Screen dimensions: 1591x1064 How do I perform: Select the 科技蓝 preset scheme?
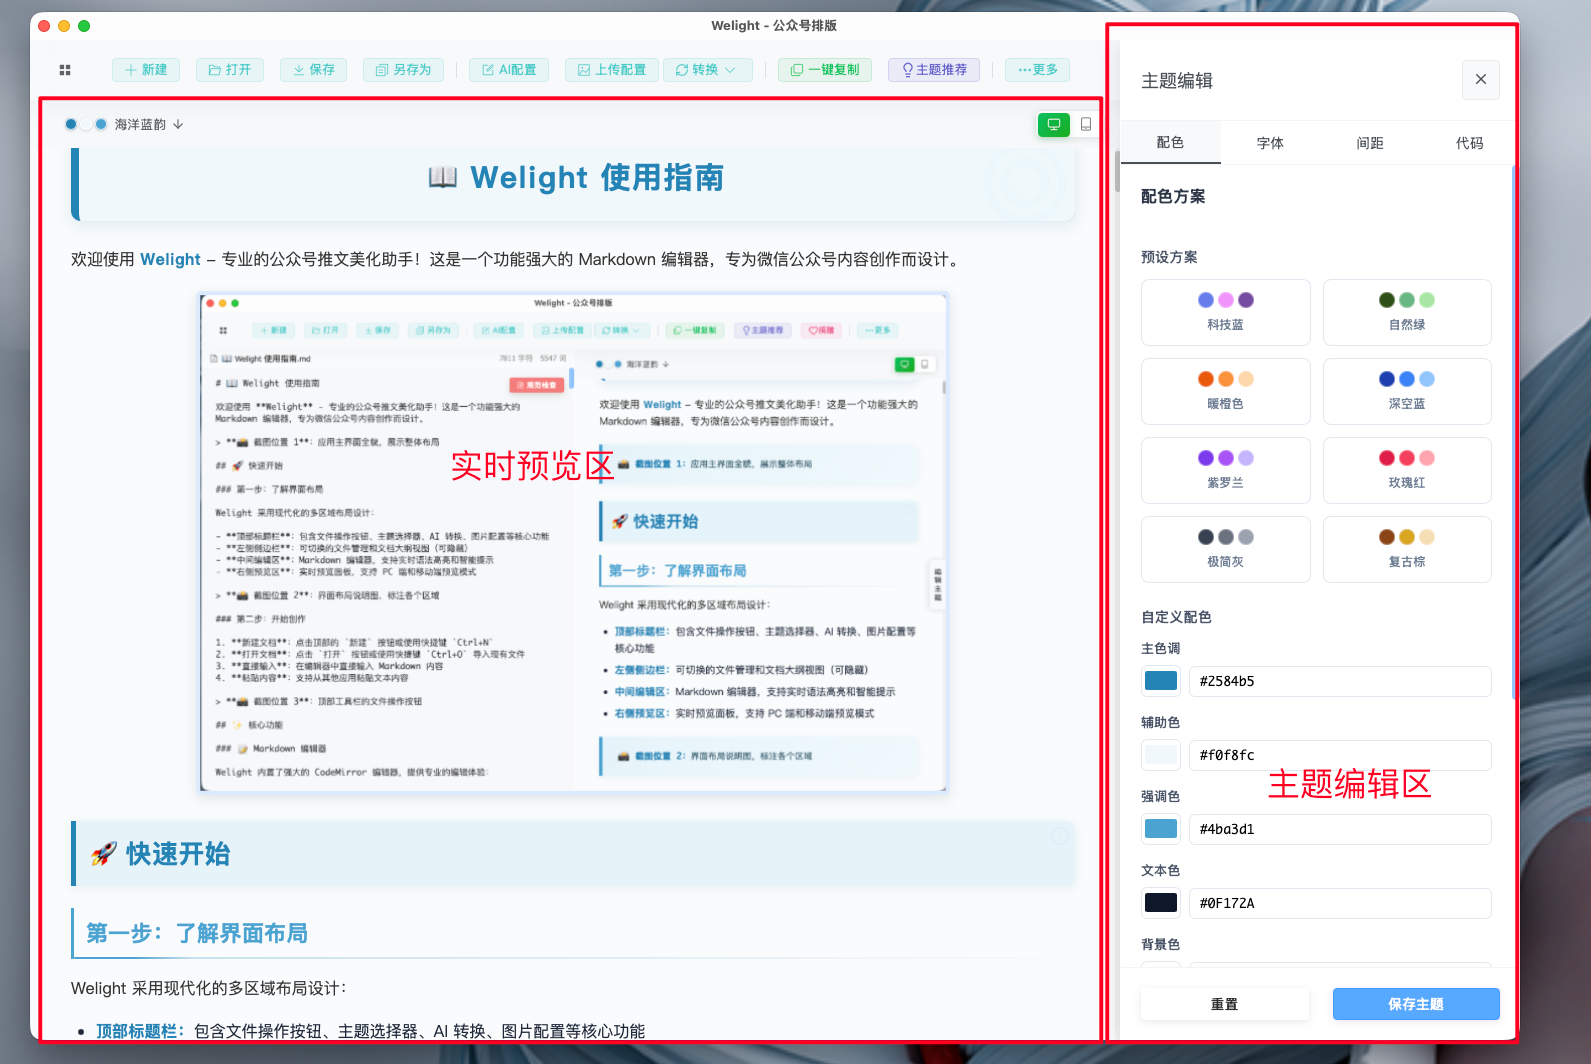pyautogui.click(x=1226, y=312)
